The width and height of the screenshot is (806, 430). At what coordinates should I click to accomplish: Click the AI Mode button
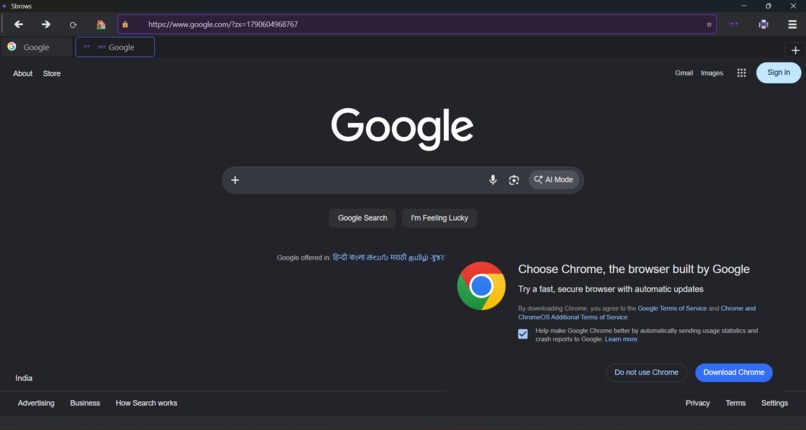554,180
